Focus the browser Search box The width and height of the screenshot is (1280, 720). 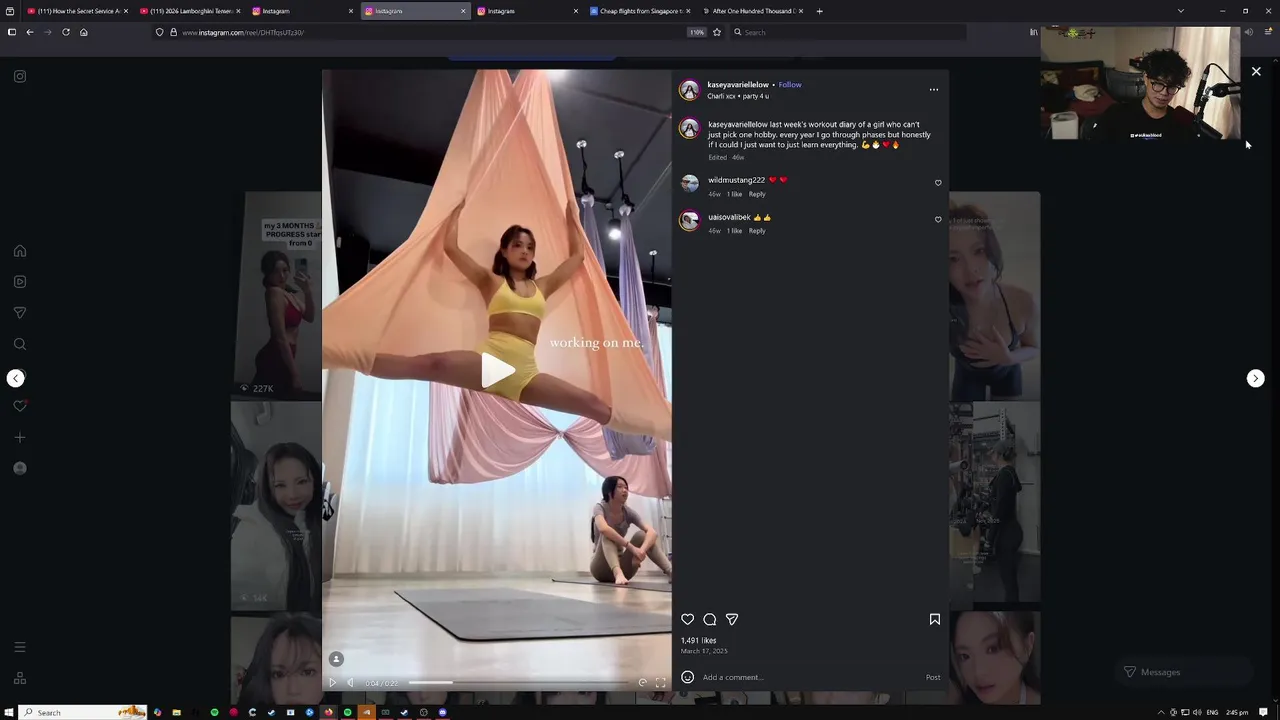coord(848,32)
